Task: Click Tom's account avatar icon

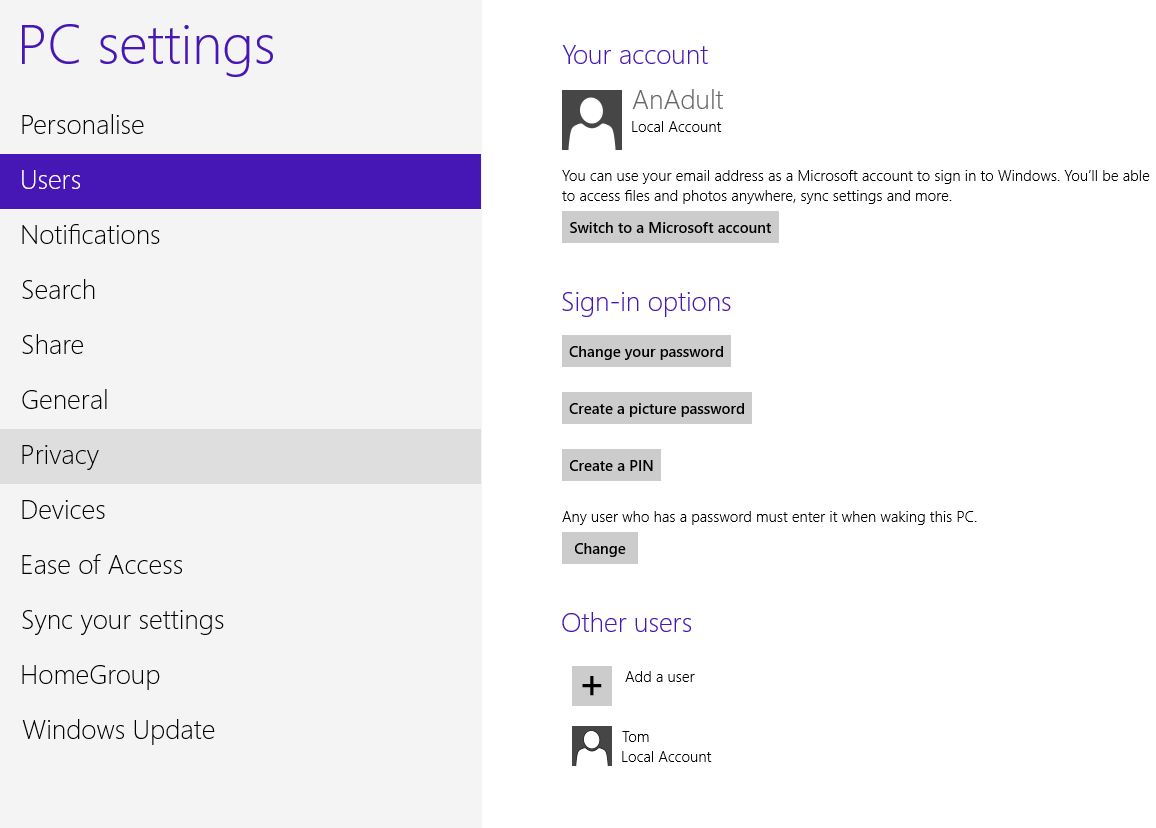Action: pos(591,745)
